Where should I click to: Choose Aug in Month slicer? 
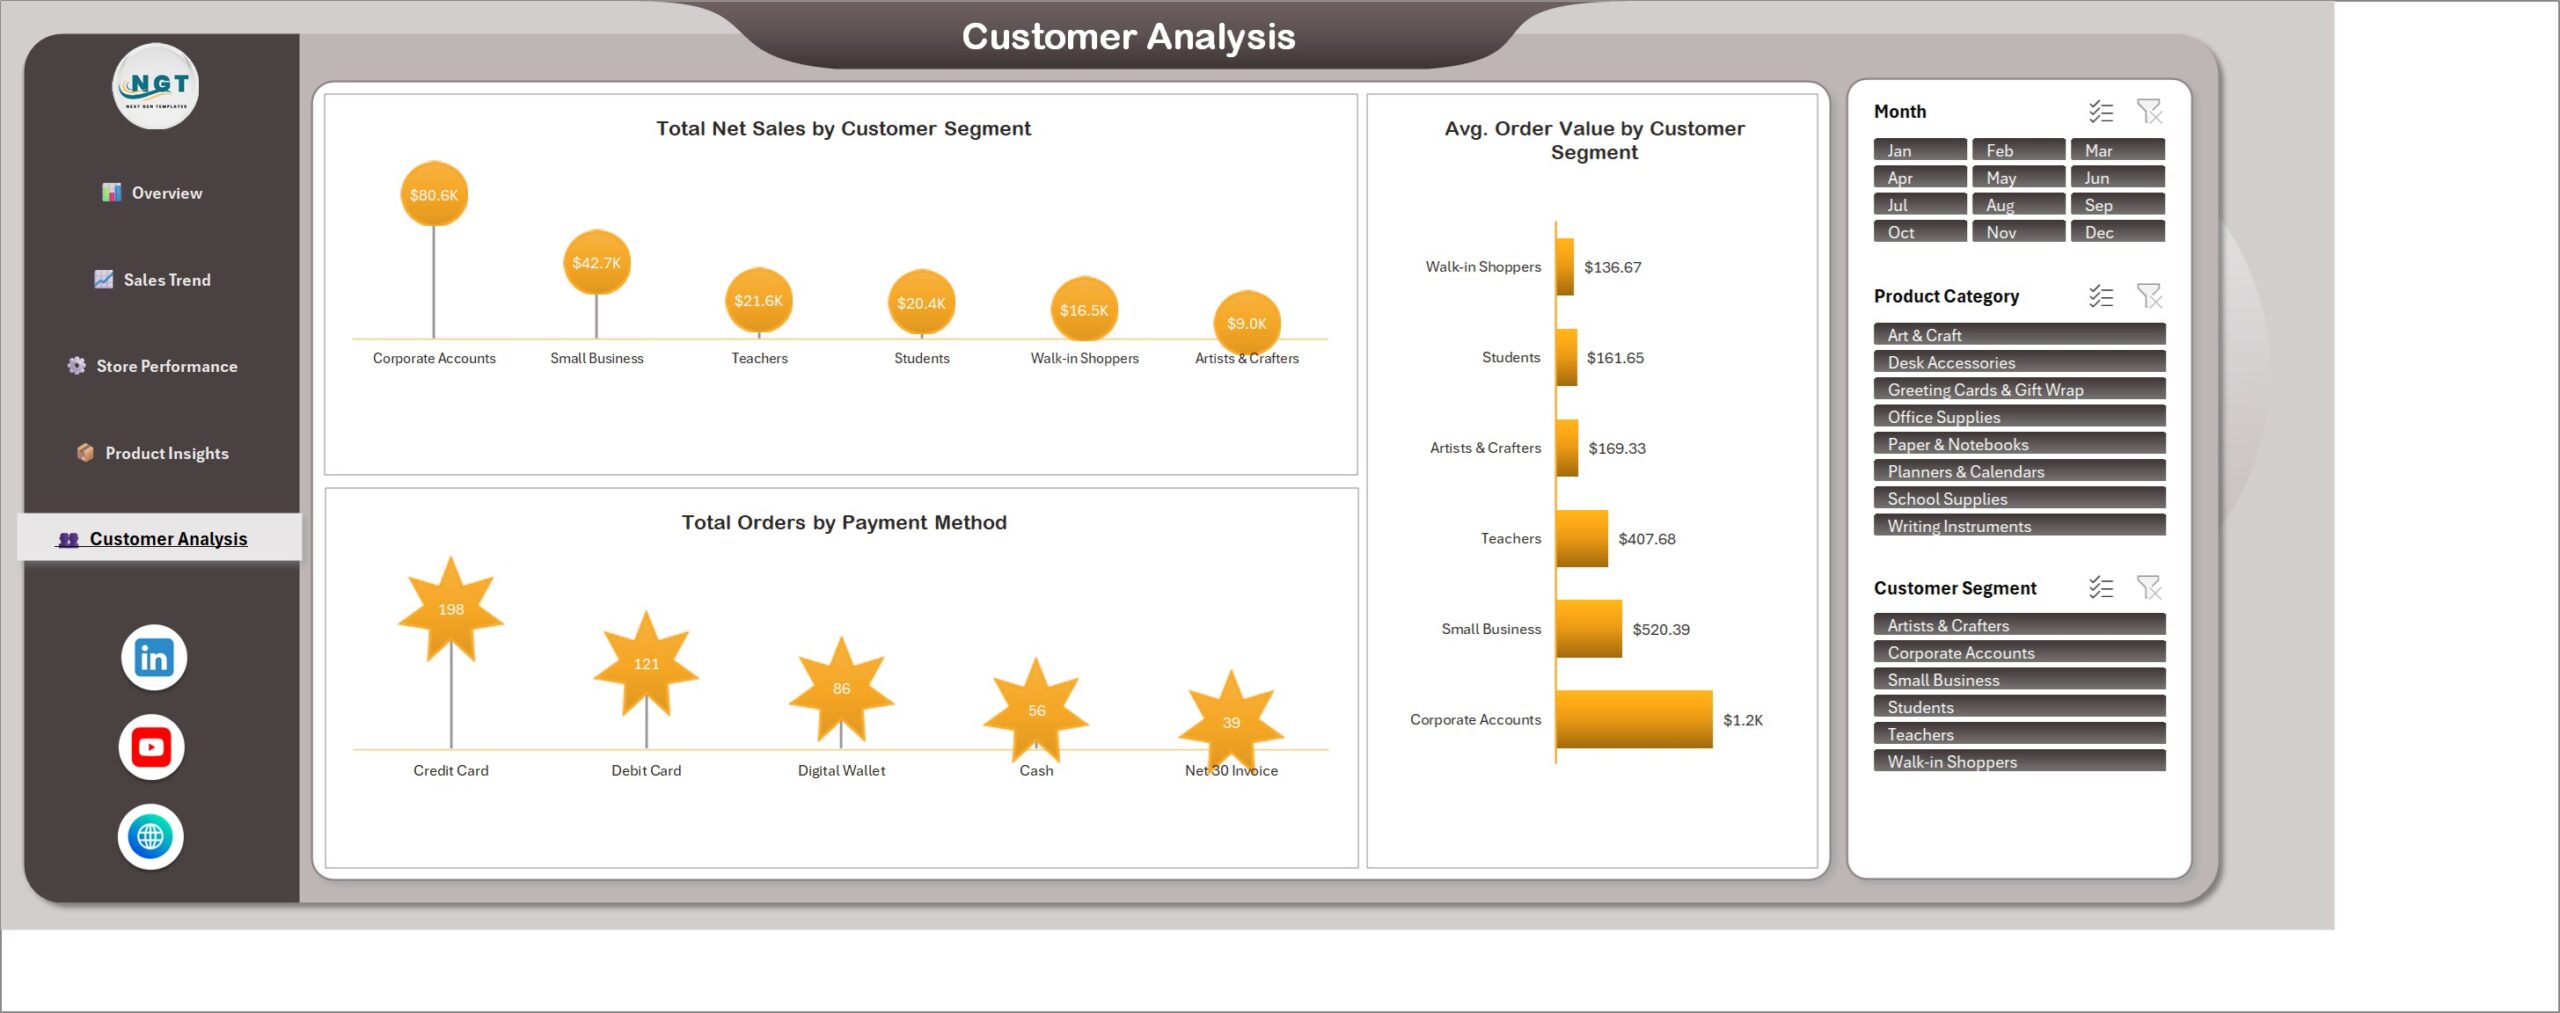pos(2019,204)
